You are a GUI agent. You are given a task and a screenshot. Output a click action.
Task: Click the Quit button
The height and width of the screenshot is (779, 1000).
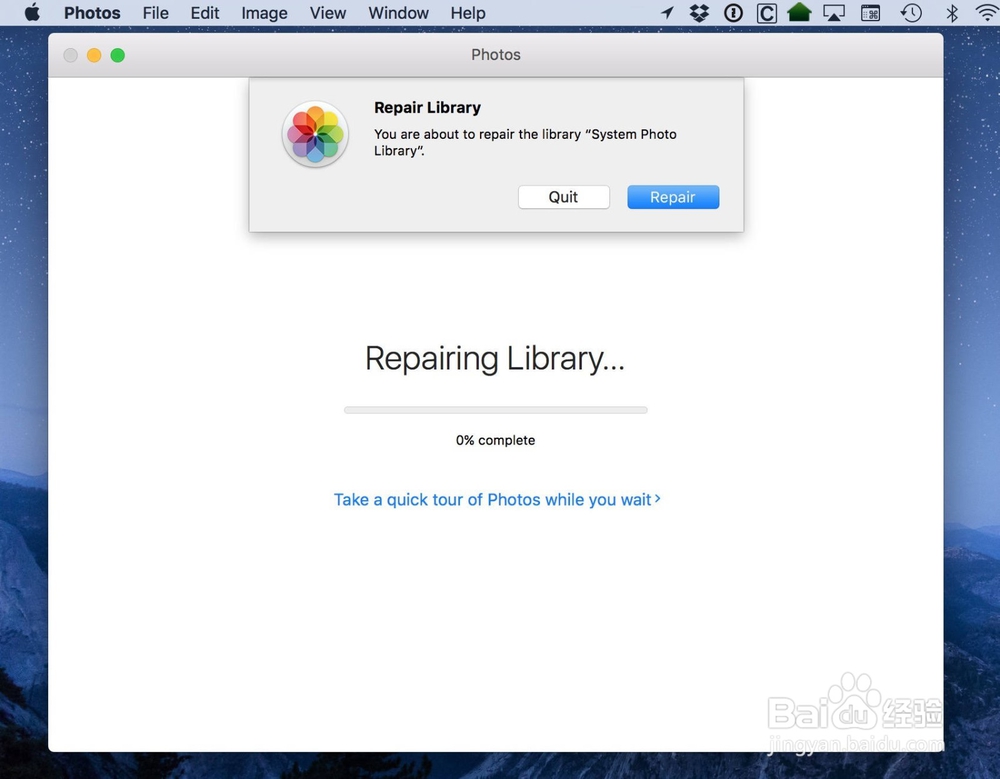(x=564, y=197)
